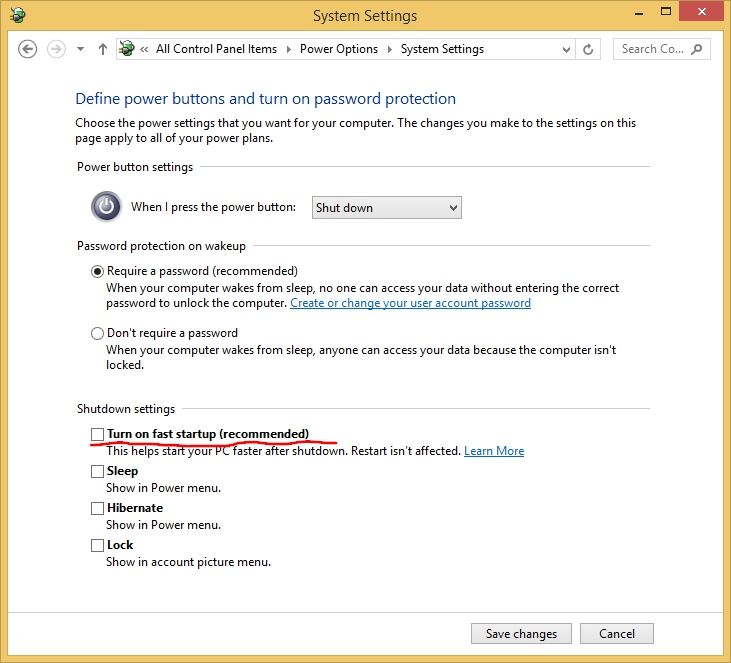Viewport: 731px width, 663px height.
Task: Click 'Password protection on wakeup' label
Action: pyautogui.click(x=161, y=246)
